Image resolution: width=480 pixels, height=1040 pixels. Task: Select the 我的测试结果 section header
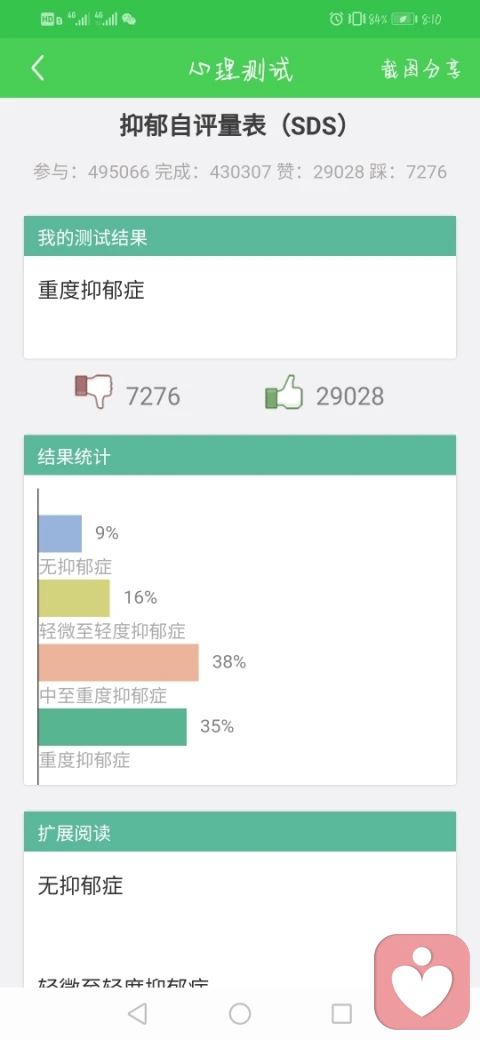[240, 236]
